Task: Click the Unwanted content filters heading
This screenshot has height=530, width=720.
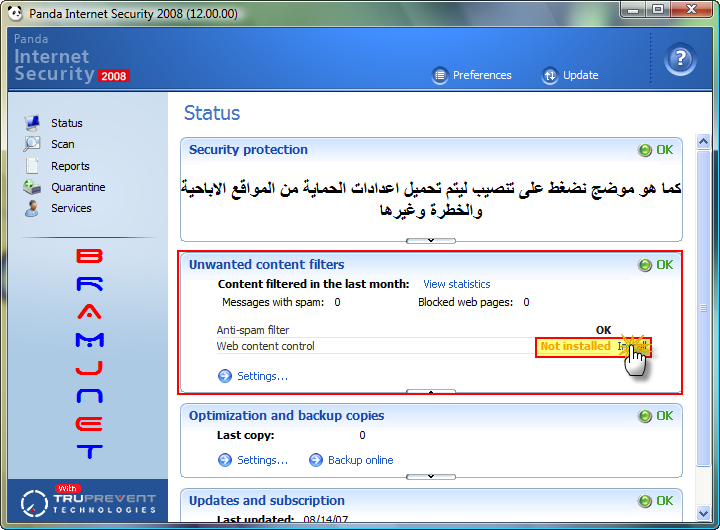Action: click(x=267, y=265)
